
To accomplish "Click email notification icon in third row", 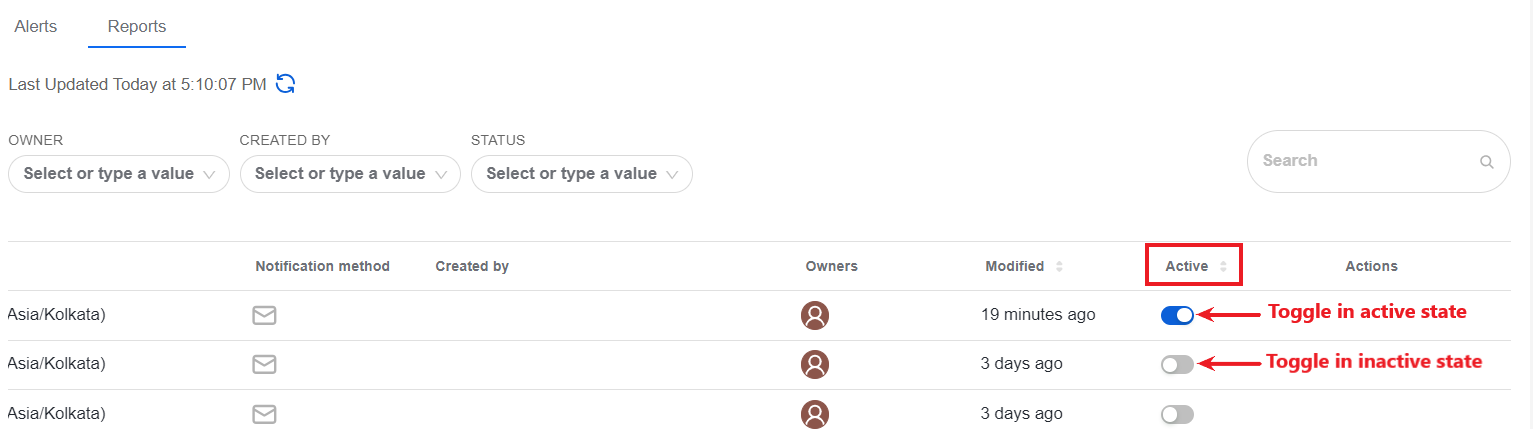I will pyautogui.click(x=264, y=414).
